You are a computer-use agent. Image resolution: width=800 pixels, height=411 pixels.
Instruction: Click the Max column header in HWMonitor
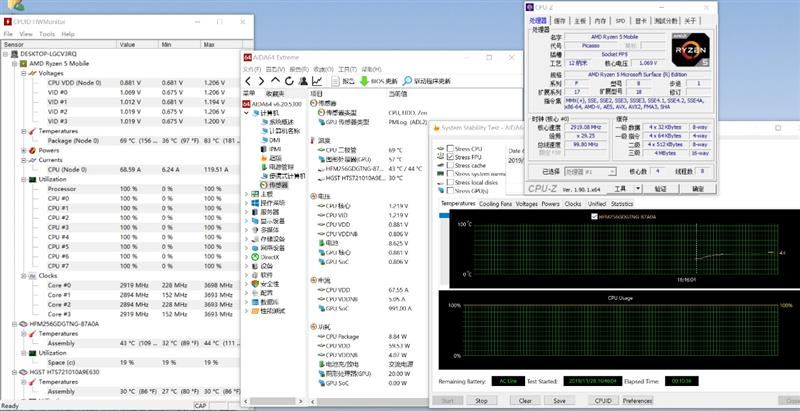(219, 45)
